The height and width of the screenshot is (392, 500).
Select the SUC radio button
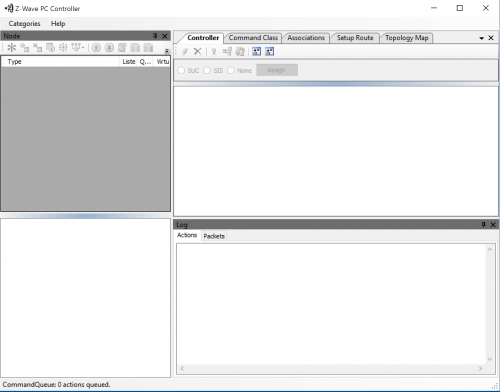tap(181, 70)
